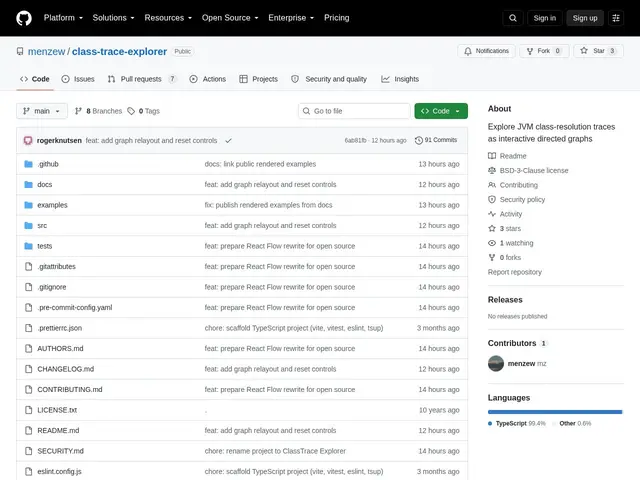View the 91 Commits history

[436, 140]
